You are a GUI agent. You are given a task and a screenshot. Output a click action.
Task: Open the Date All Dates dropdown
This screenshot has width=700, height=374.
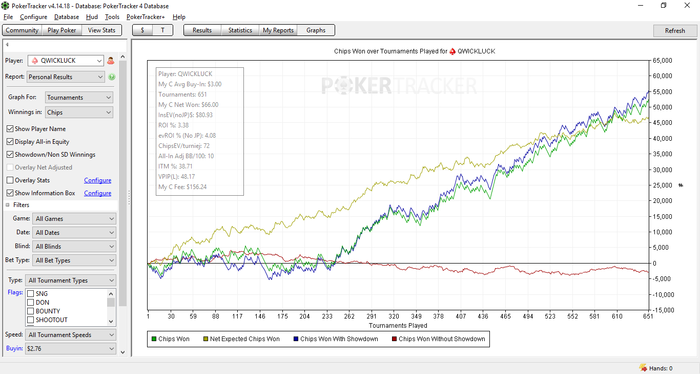(x=74, y=233)
